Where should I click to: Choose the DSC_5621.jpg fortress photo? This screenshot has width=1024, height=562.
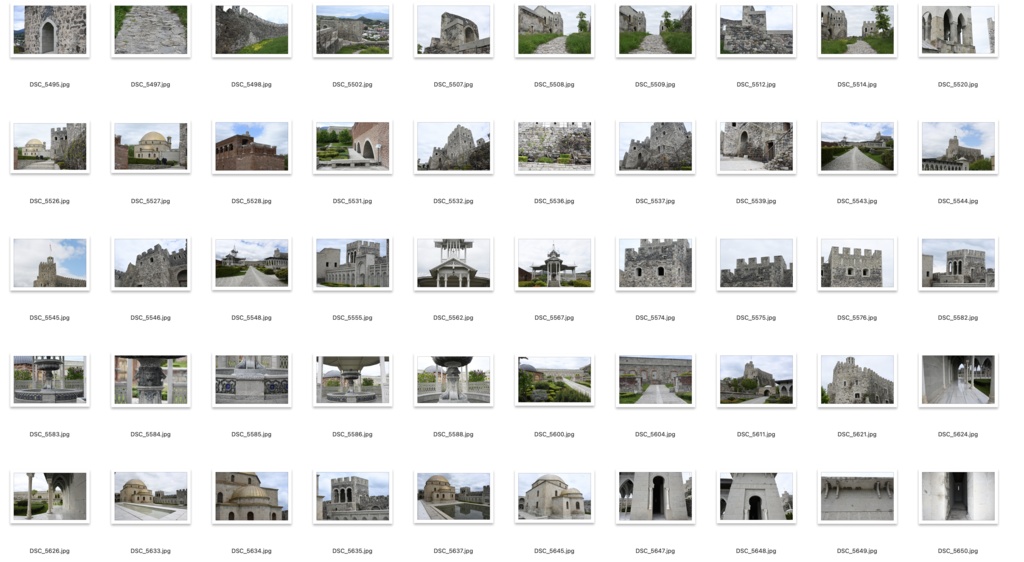point(857,380)
